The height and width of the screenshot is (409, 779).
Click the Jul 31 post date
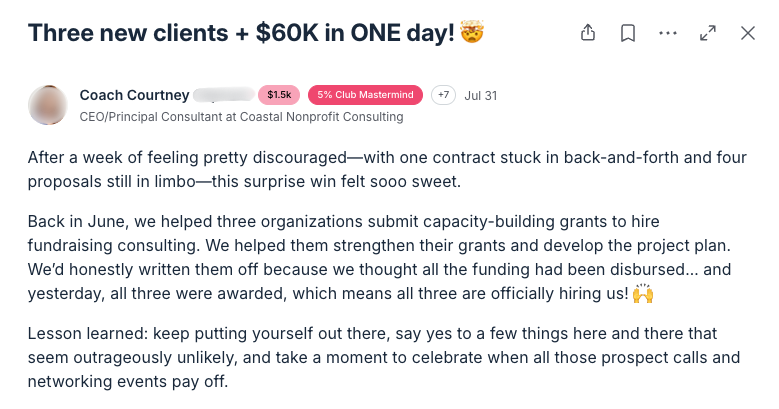coord(481,96)
